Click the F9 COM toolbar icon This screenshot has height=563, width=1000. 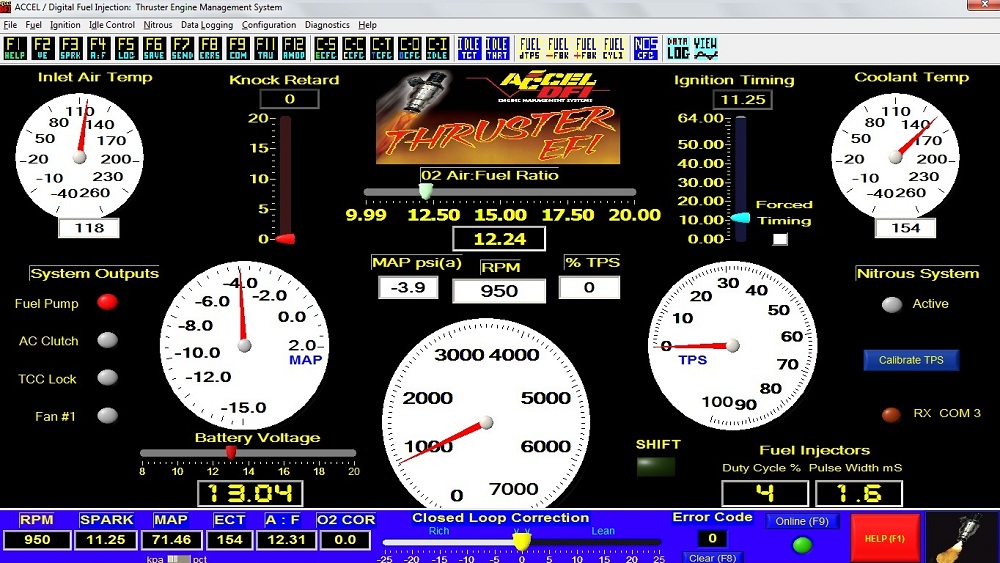(238, 48)
